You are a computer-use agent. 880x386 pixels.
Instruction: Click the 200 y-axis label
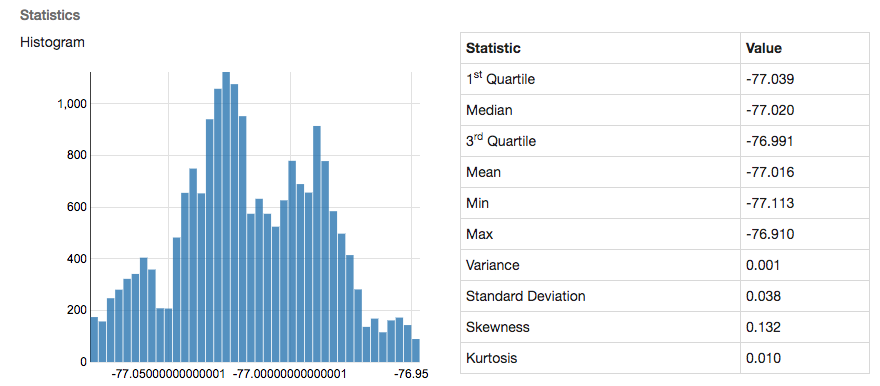click(x=77, y=310)
